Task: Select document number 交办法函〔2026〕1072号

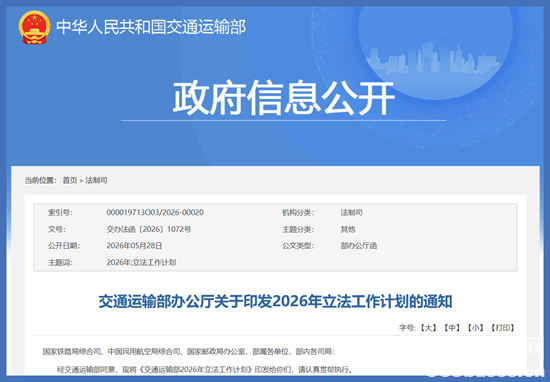Action: click(x=149, y=229)
